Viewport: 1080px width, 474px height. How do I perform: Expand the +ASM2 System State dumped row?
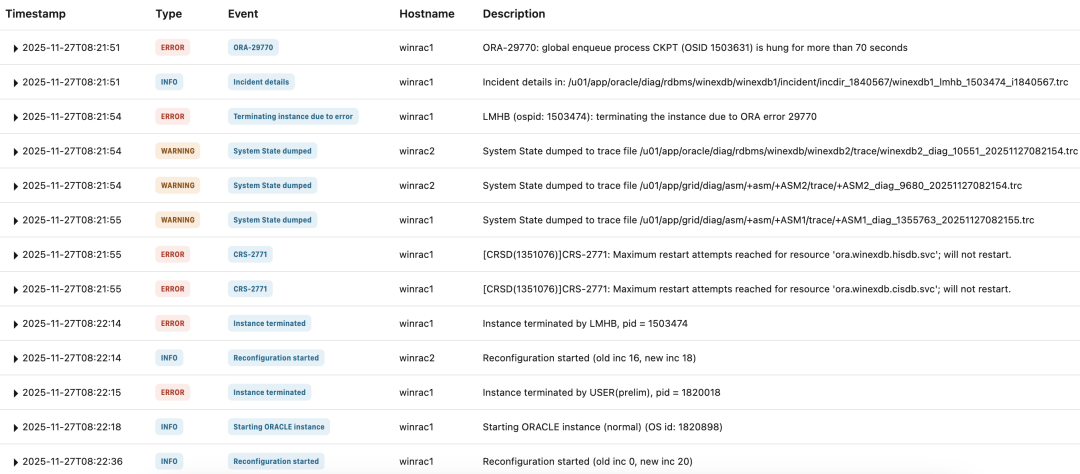(x=15, y=186)
